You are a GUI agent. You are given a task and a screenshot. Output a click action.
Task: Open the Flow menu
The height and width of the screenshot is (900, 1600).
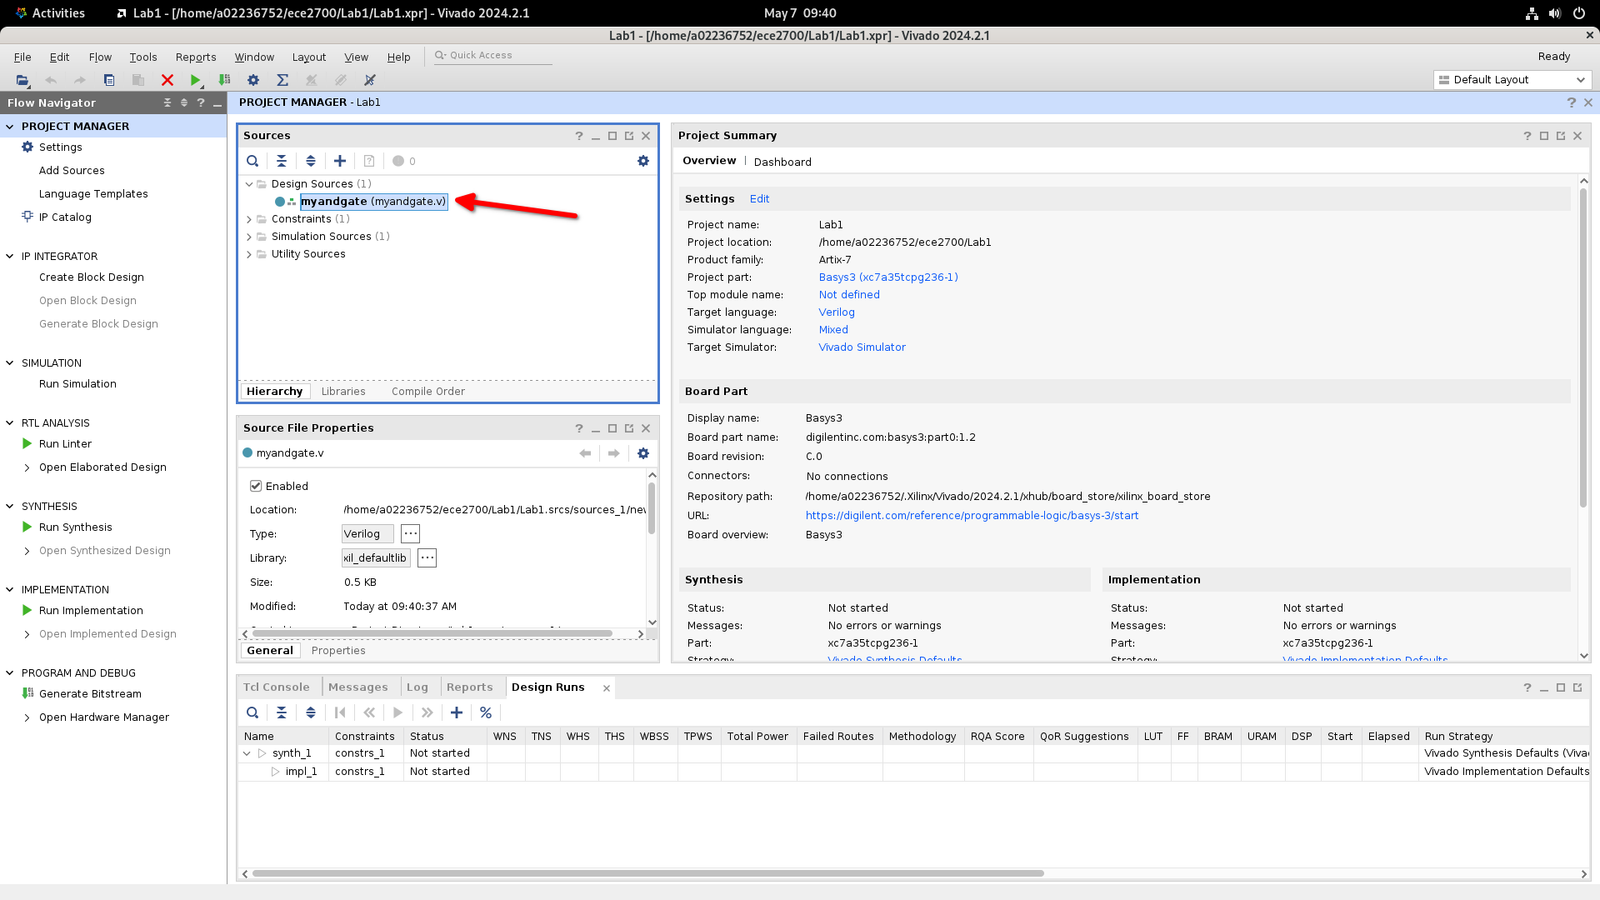100,57
